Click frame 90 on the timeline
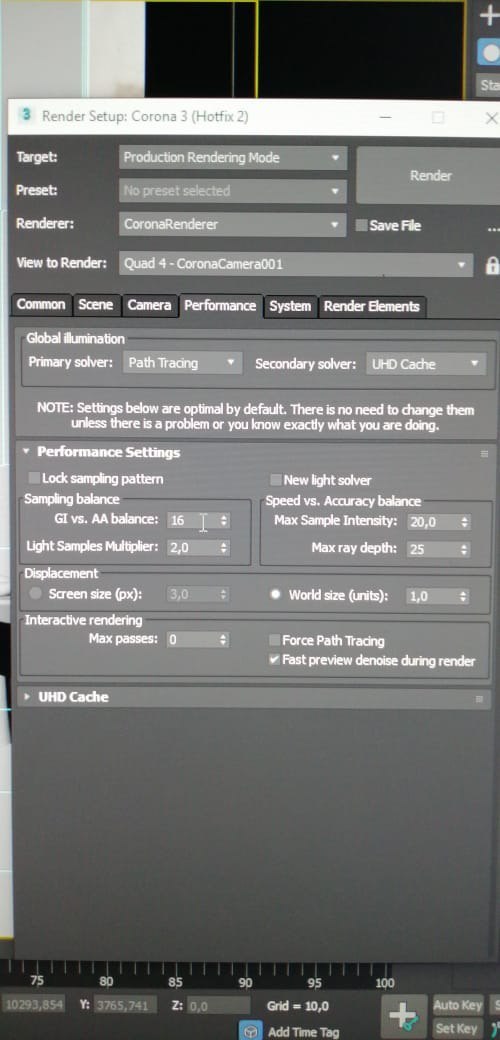 tap(245, 982)
